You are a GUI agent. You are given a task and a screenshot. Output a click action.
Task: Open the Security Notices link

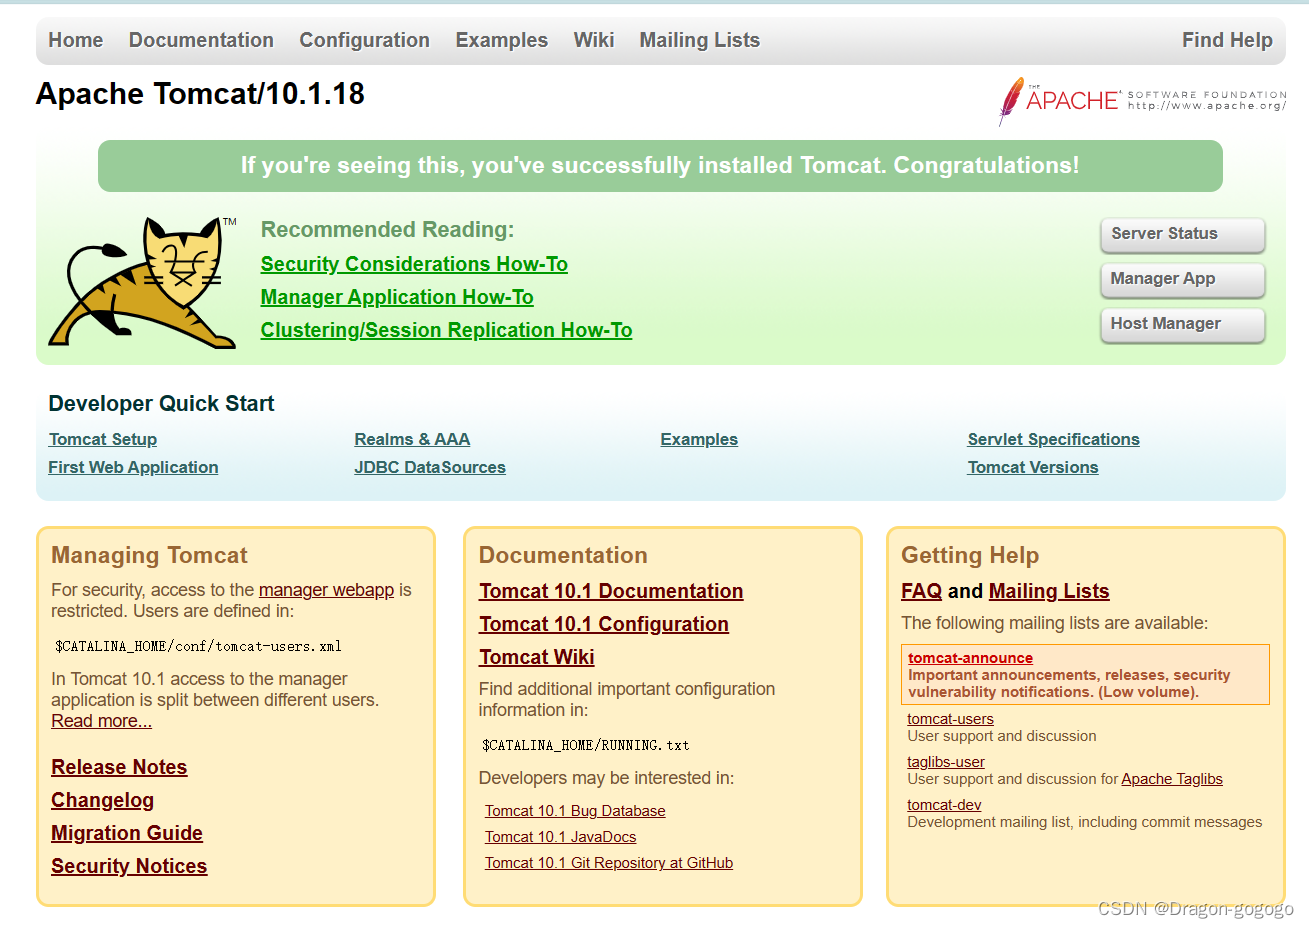point(129,866)
